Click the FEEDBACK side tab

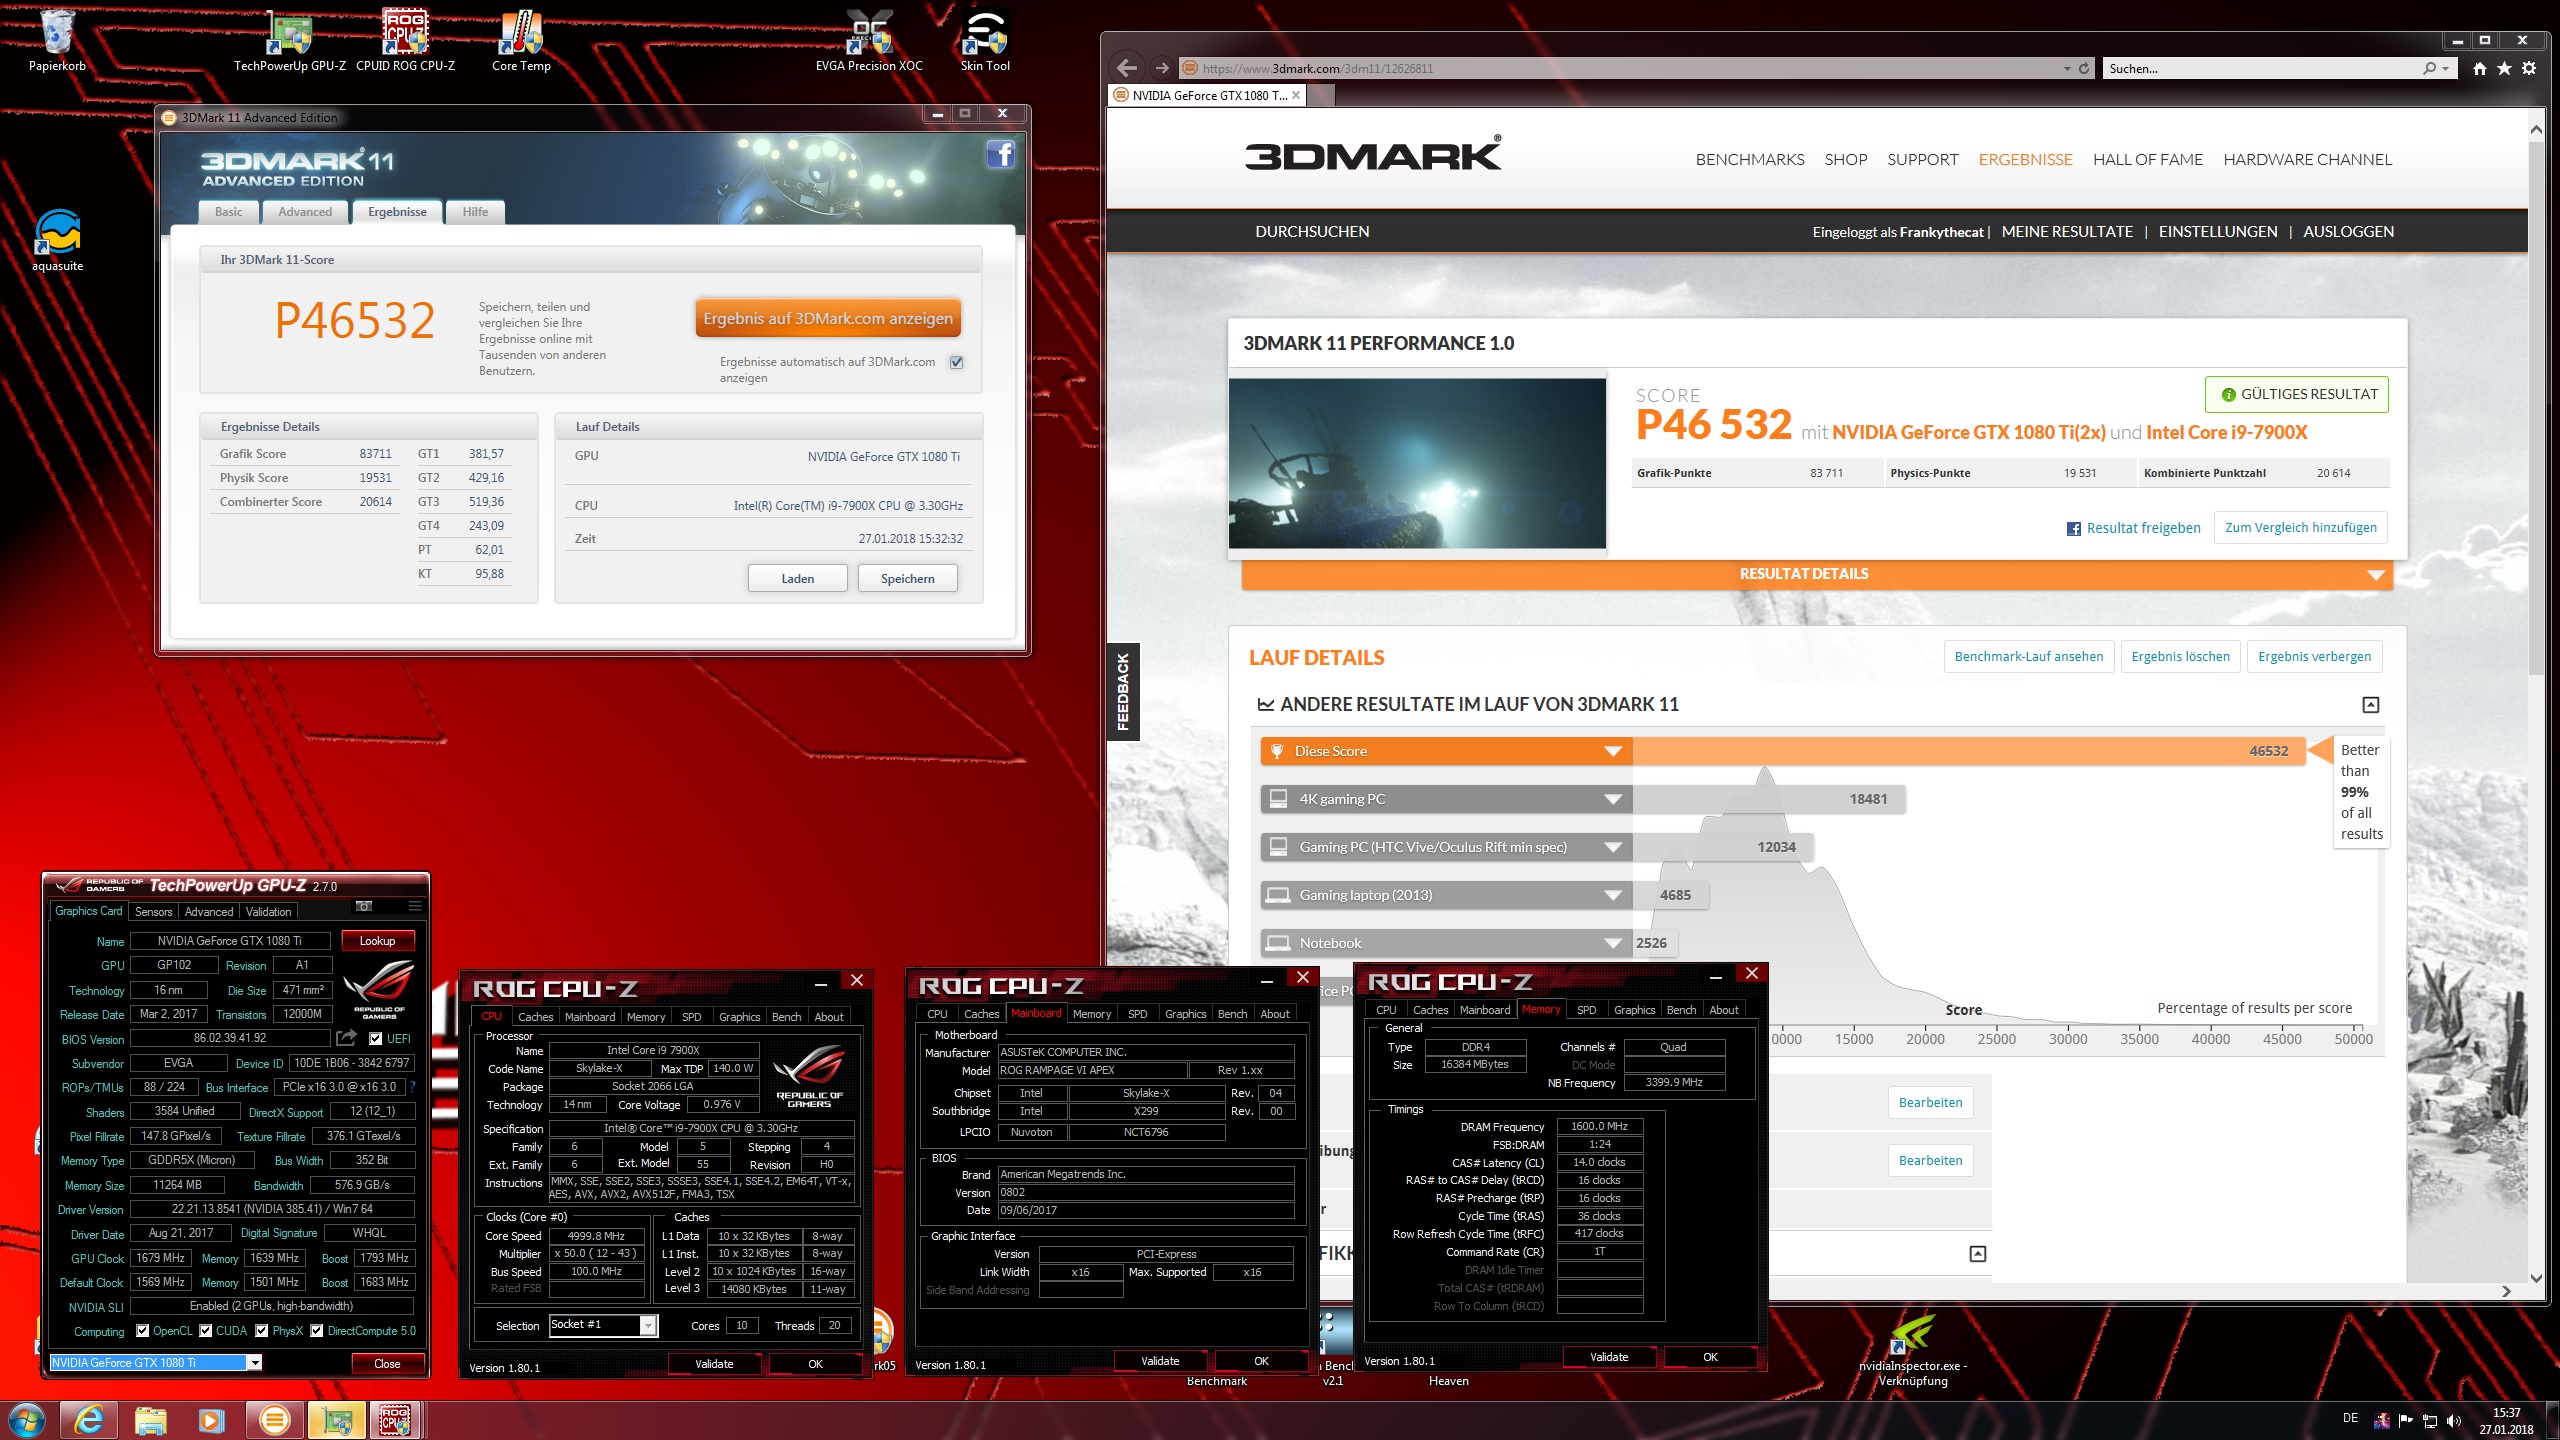click(1123, 691)
